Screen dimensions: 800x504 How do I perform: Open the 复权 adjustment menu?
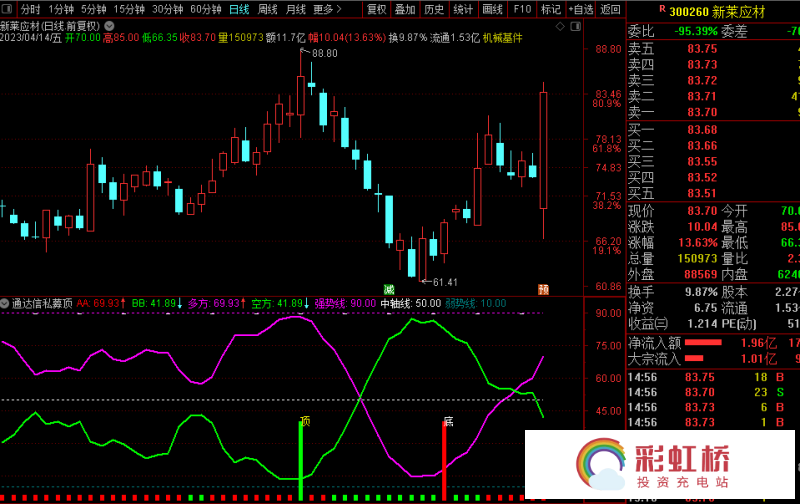point(376,9)
